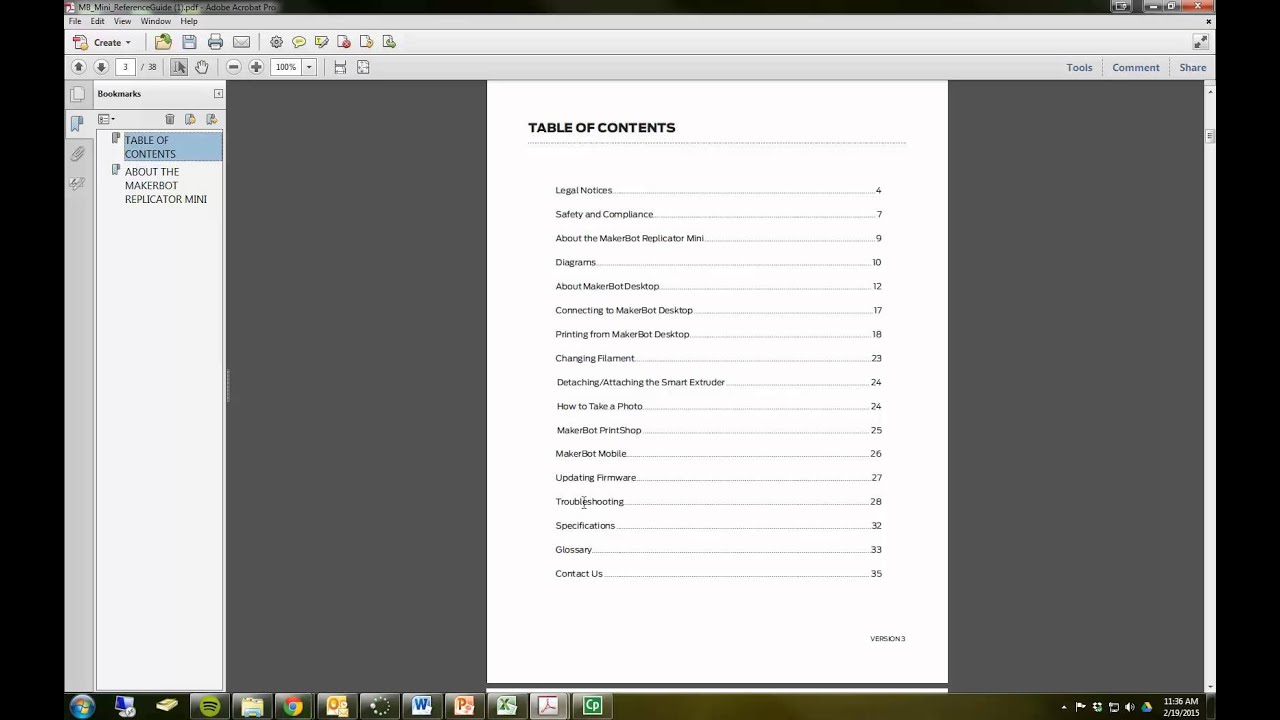This screenshot has height=720, width=1280.
Task: Go to next page with down arrow
Action: 101,67
